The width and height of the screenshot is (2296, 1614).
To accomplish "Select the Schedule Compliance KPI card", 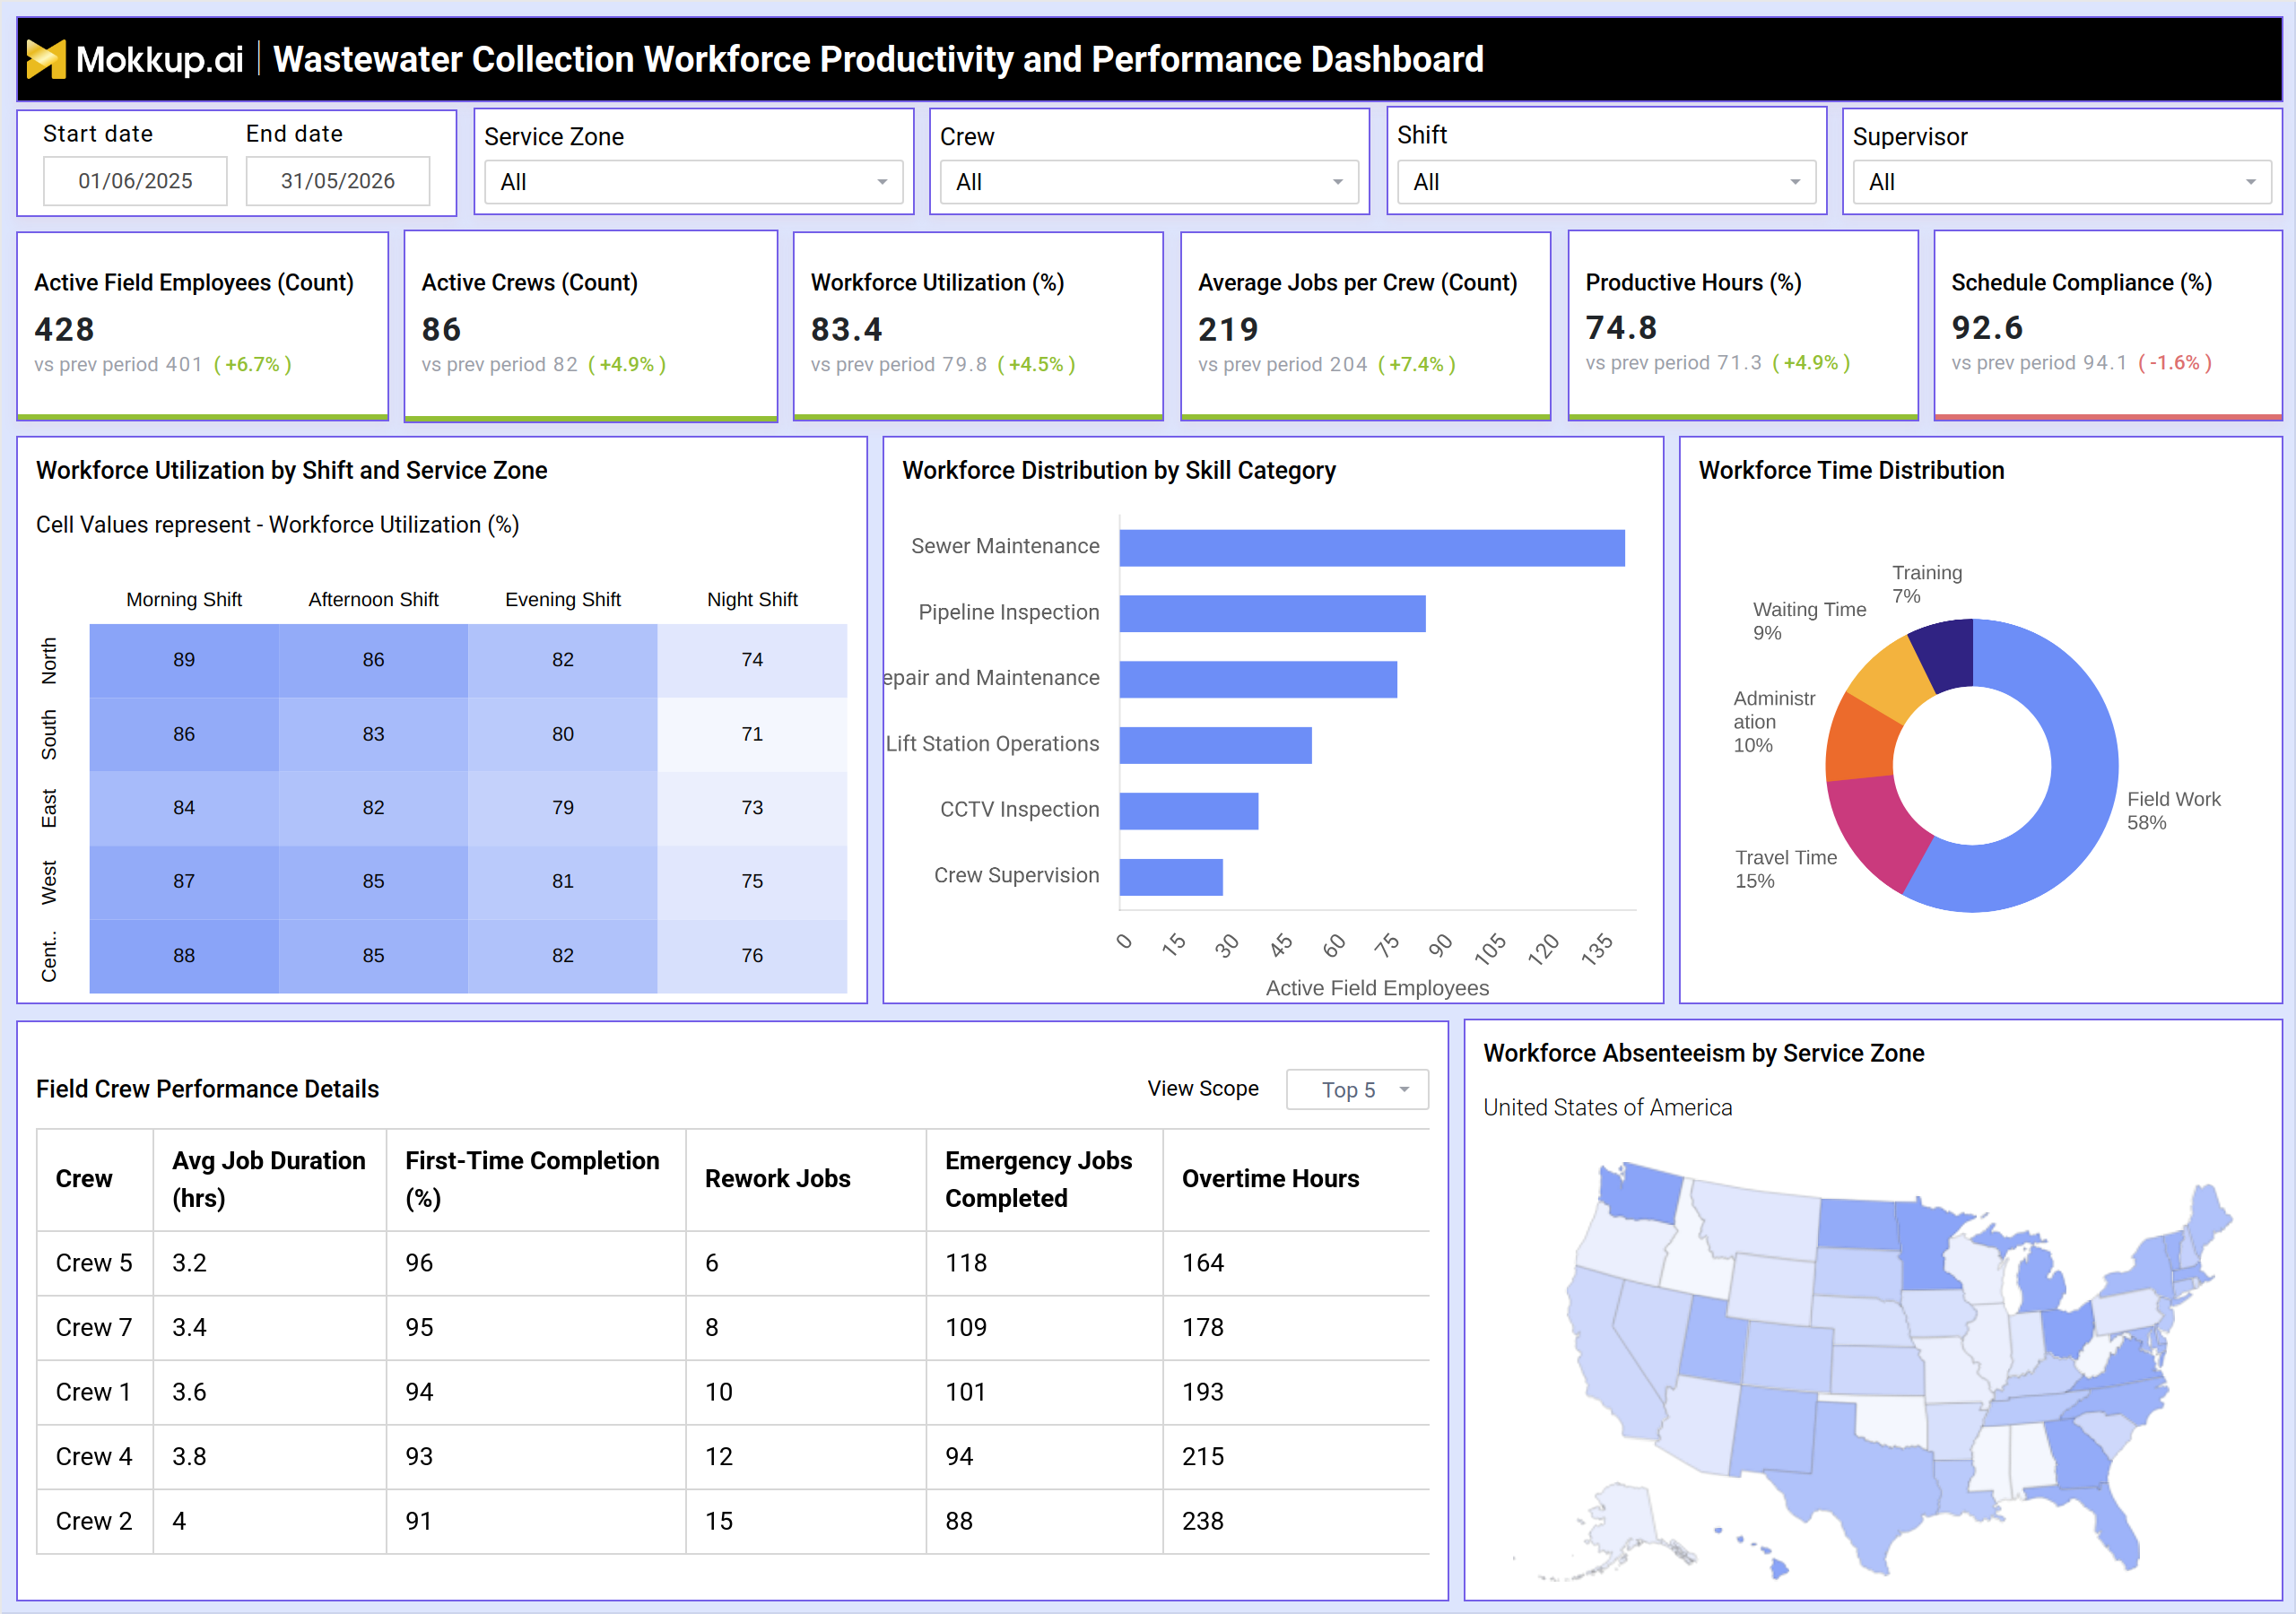I will click(2108, 326).
